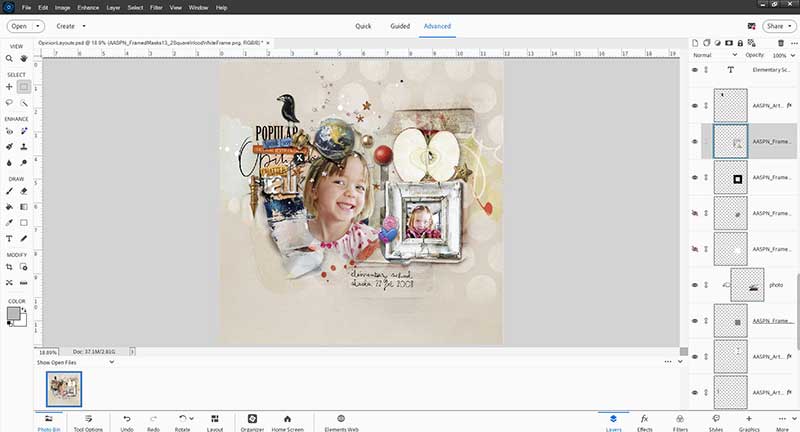Select the Content-Aware Move tool
Image resolution: width=800 pixels, height=432 pixels.
tap(9, 283)
